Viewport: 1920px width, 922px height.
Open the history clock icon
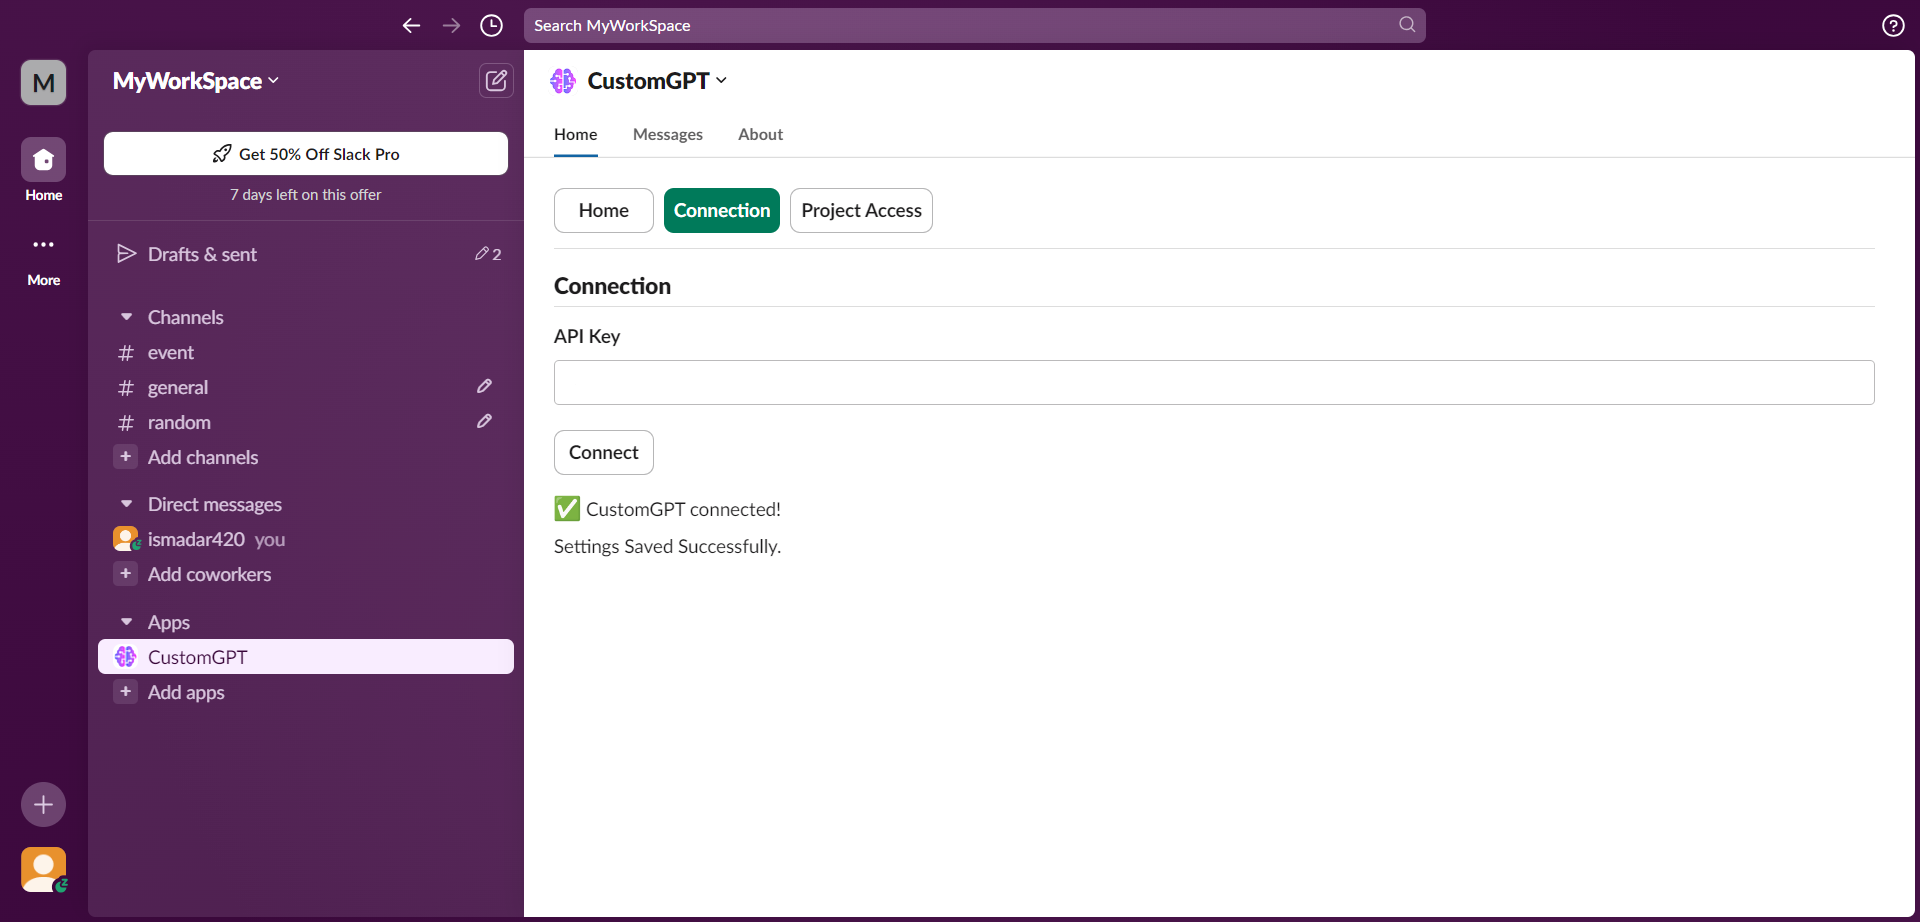(x=491, y=26)
